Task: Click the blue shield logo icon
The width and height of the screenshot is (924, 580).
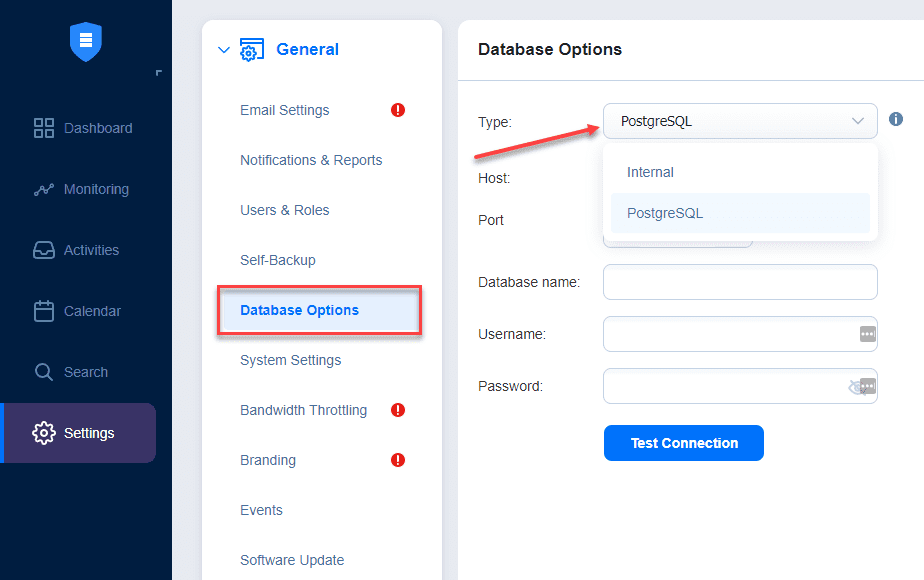Action: pyautogui.click(x=86, y=41)
